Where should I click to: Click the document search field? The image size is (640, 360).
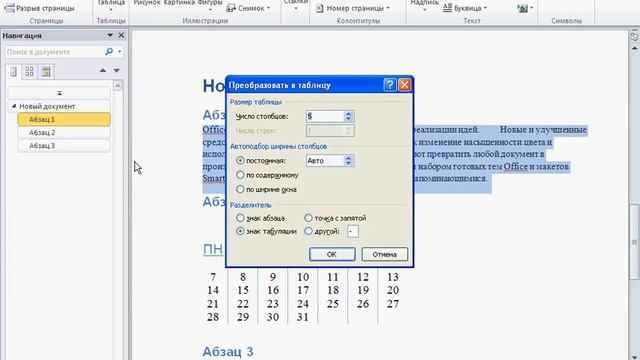[x=54, y=52]
